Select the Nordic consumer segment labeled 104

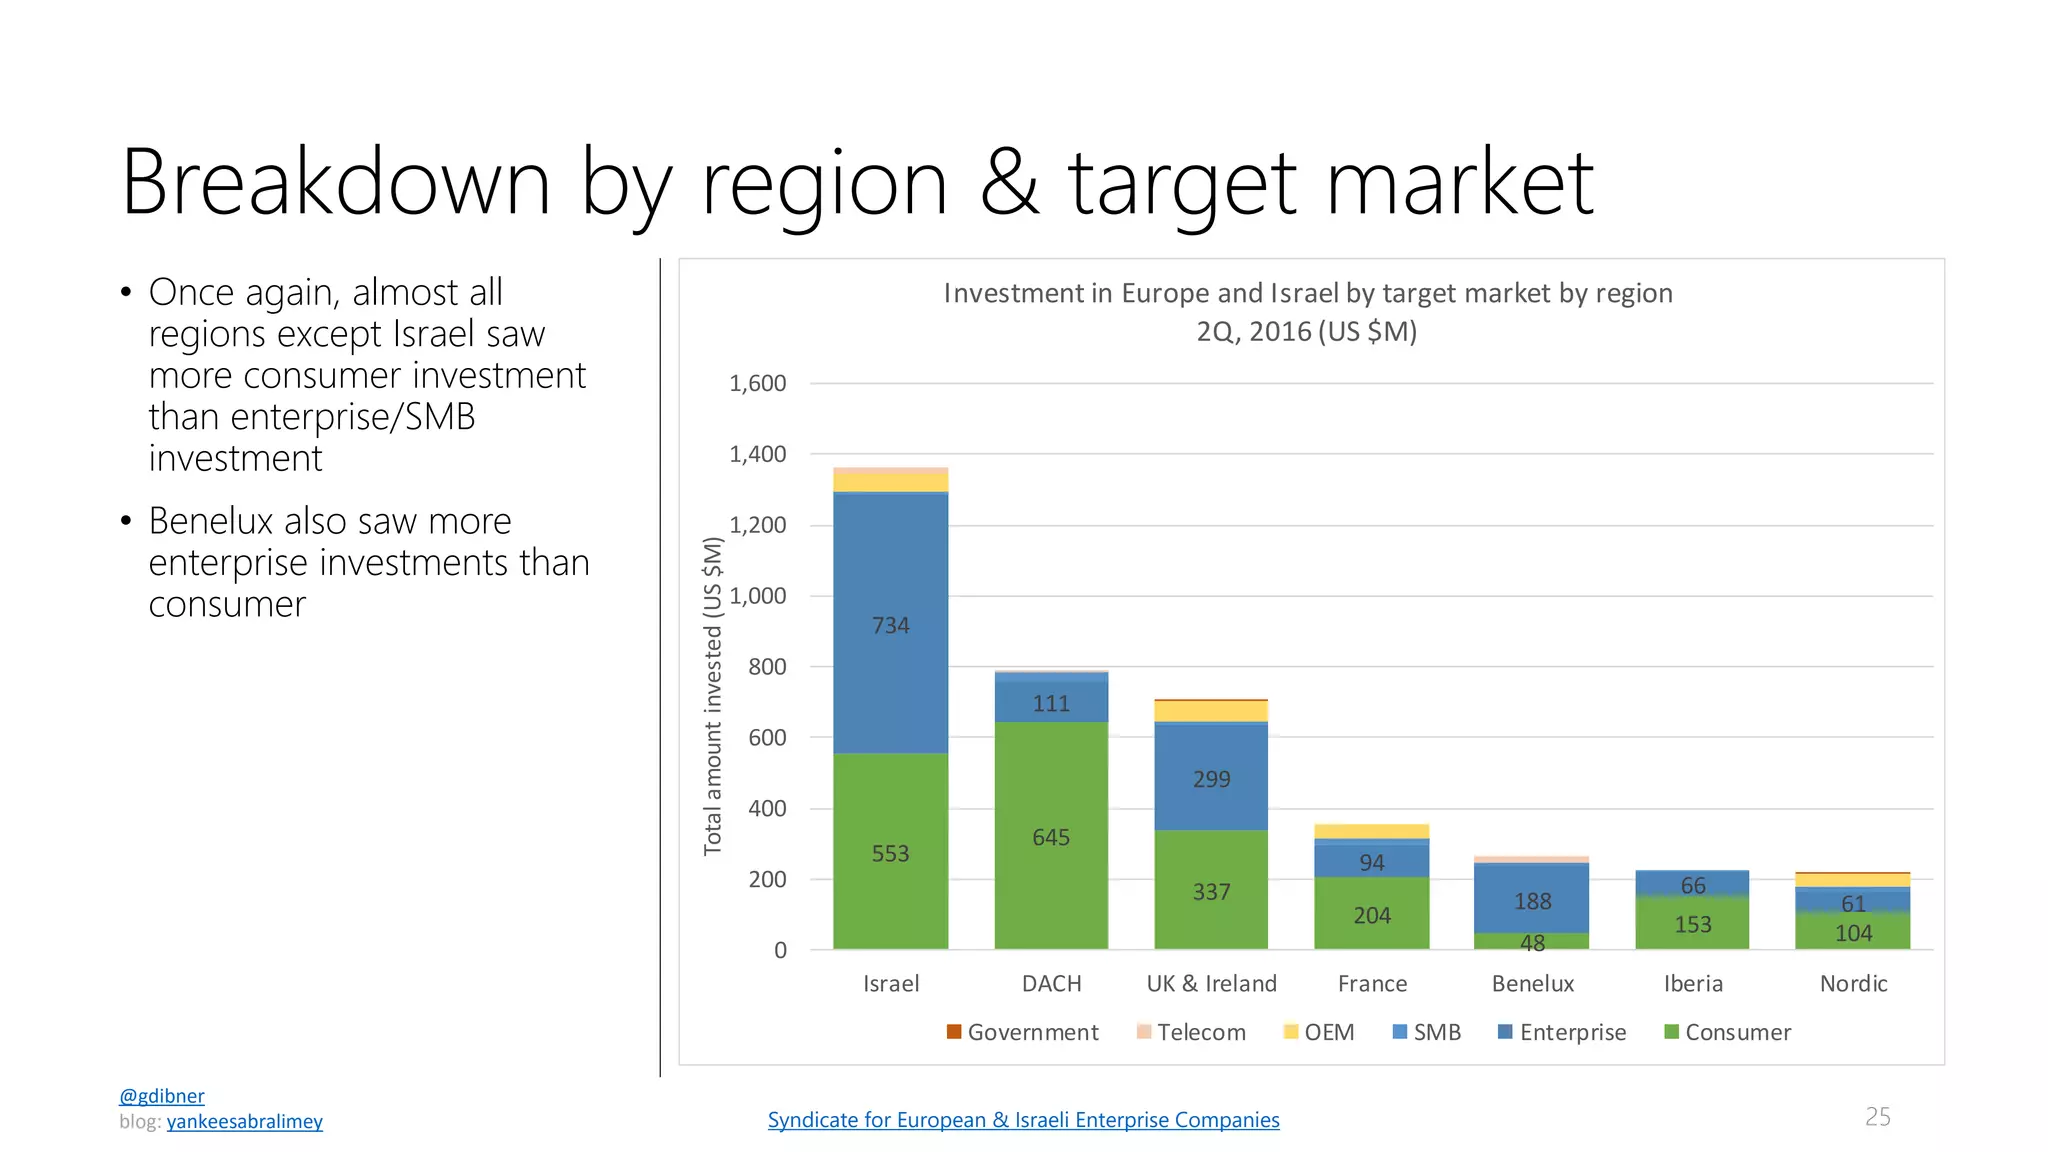1853,931
